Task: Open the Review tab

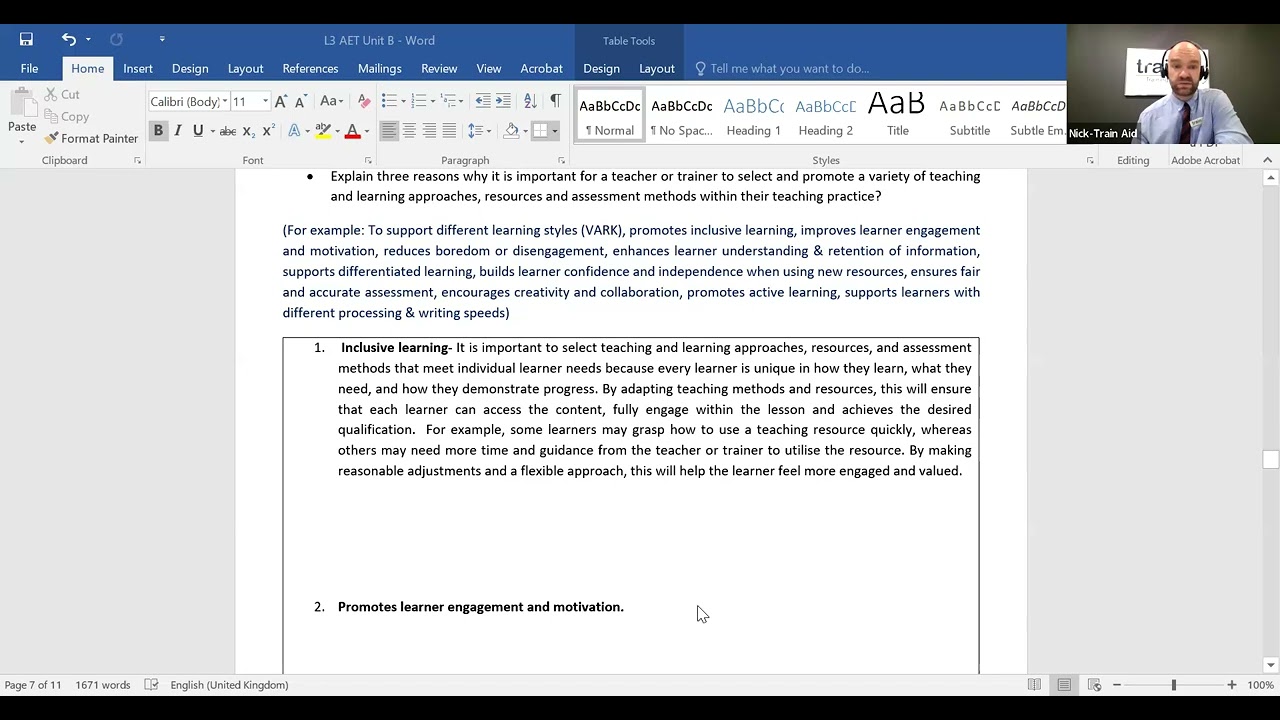Action: 439,68
